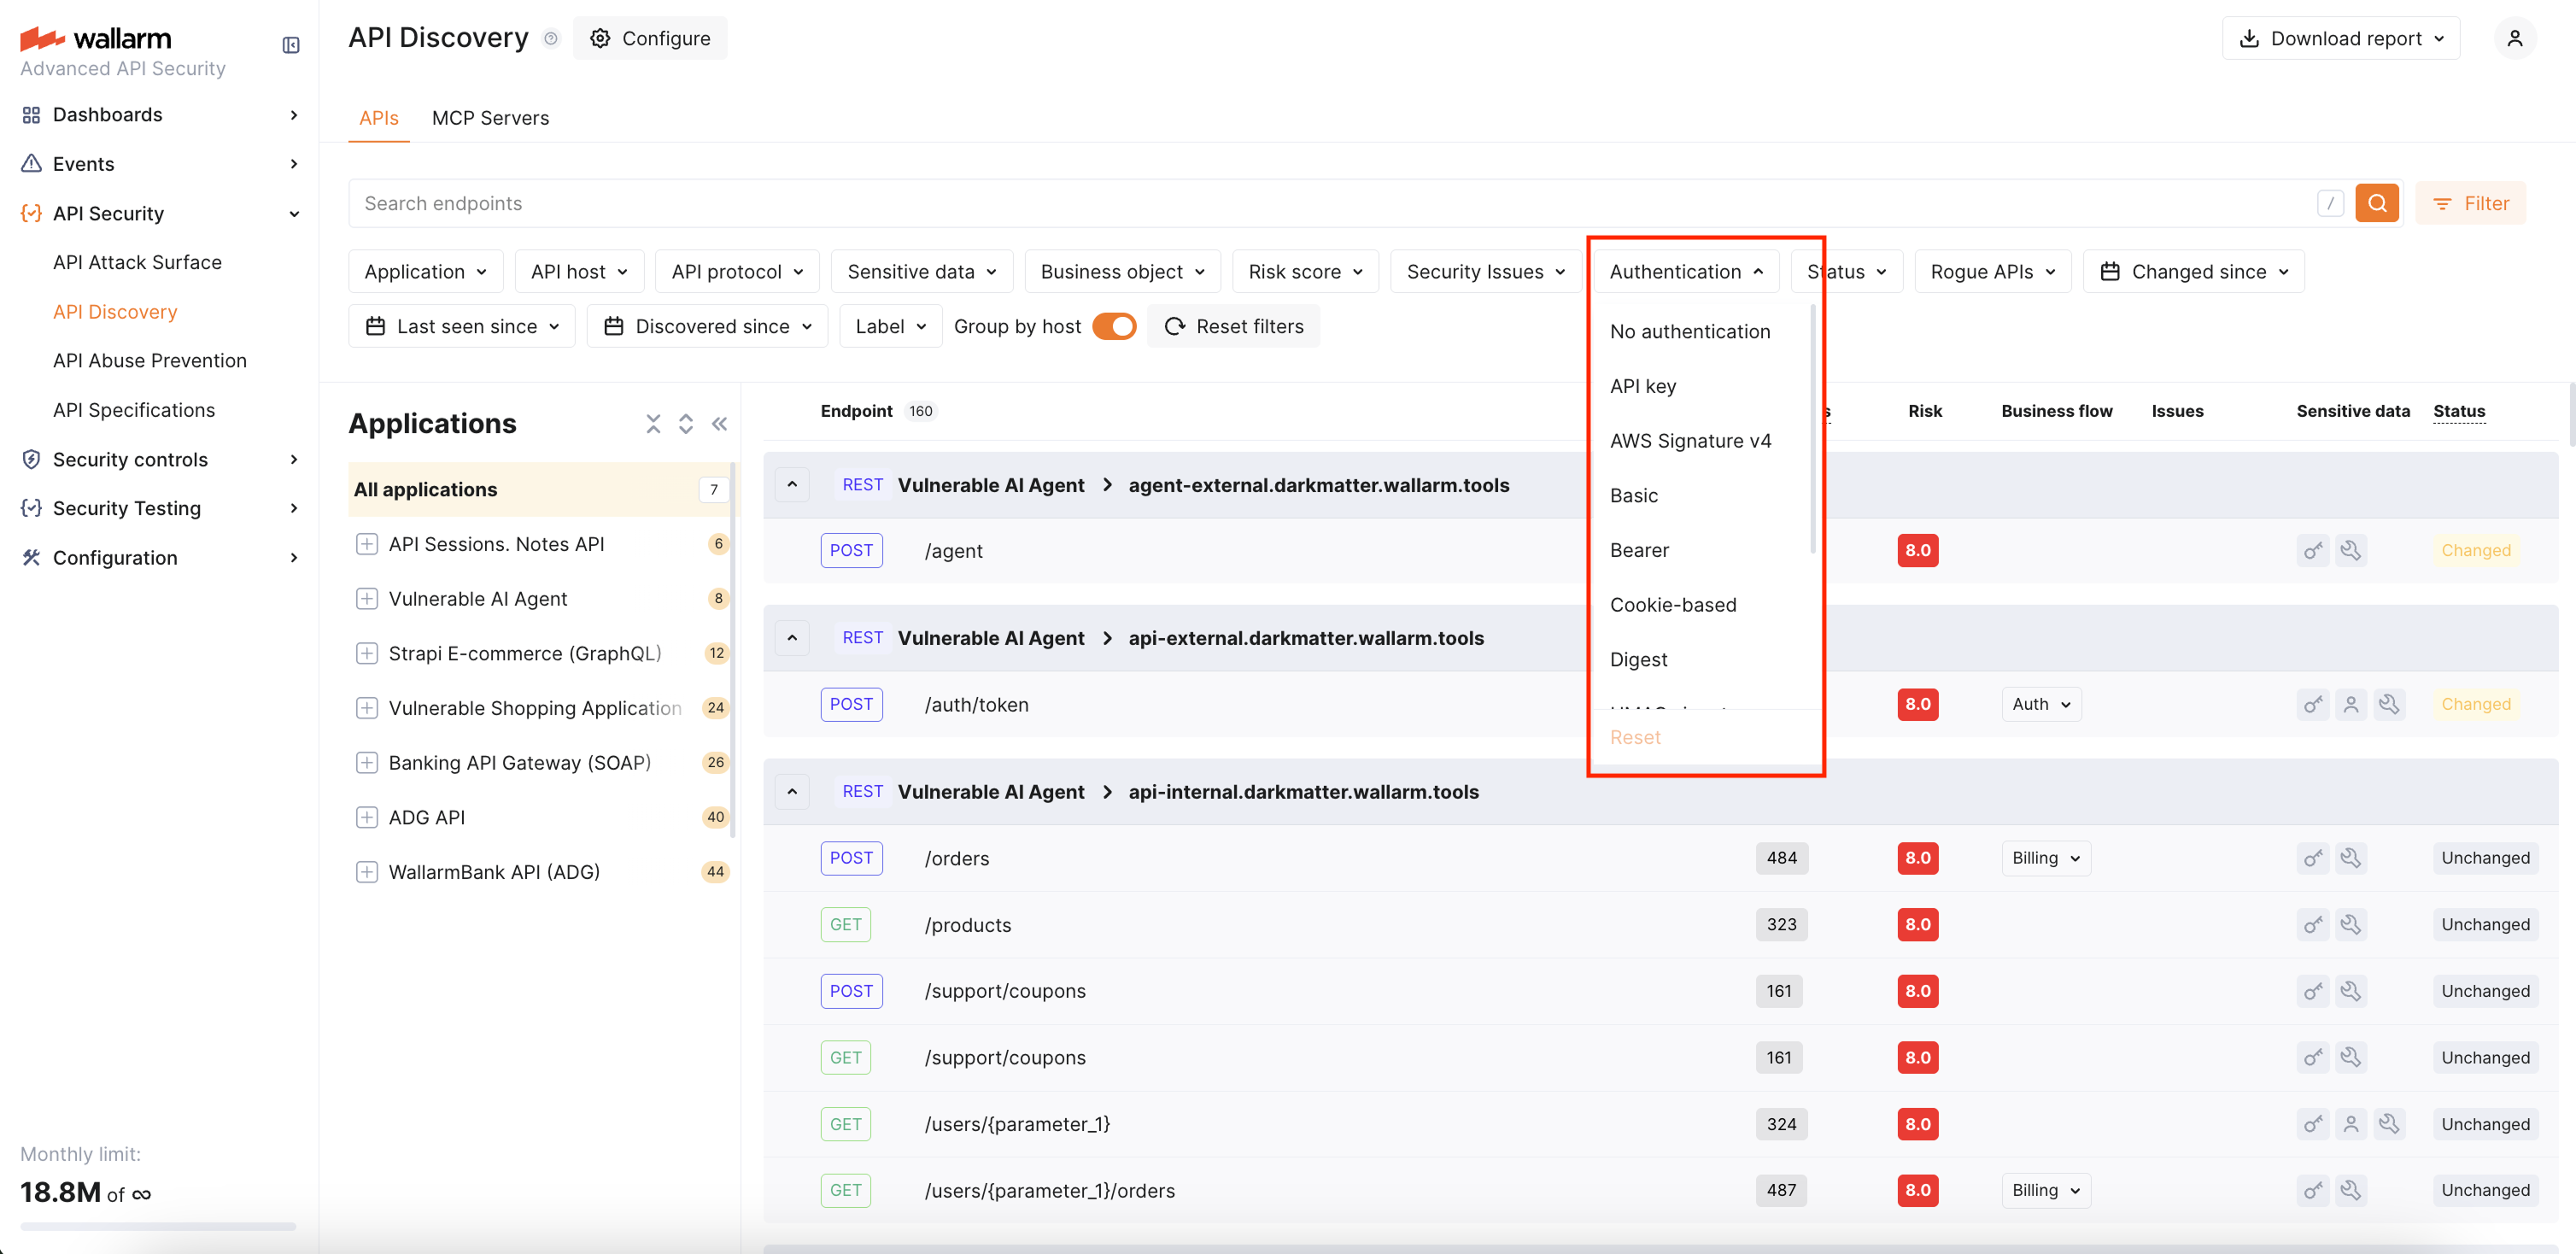
Task: Toggle the Group by host switch
Action: (x=1114, y=327)
